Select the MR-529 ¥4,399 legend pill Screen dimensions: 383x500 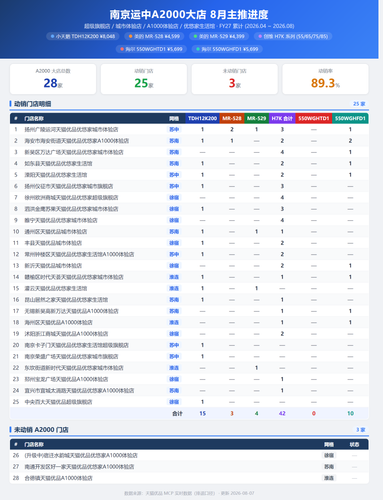tap(219, 36)
